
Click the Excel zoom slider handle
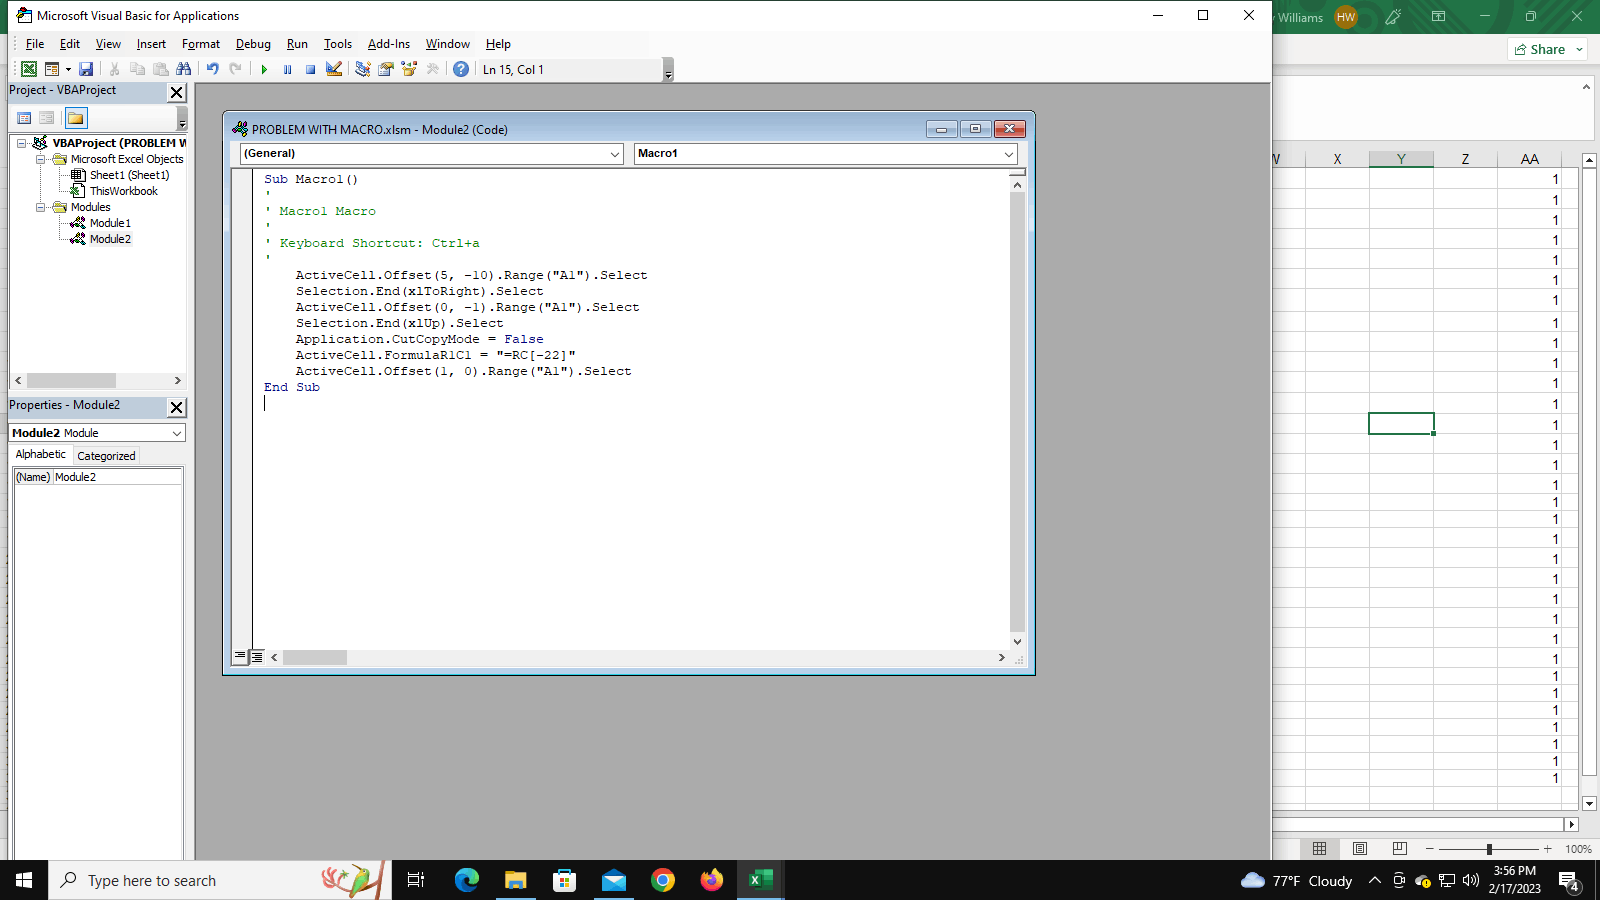[1489, 849]
